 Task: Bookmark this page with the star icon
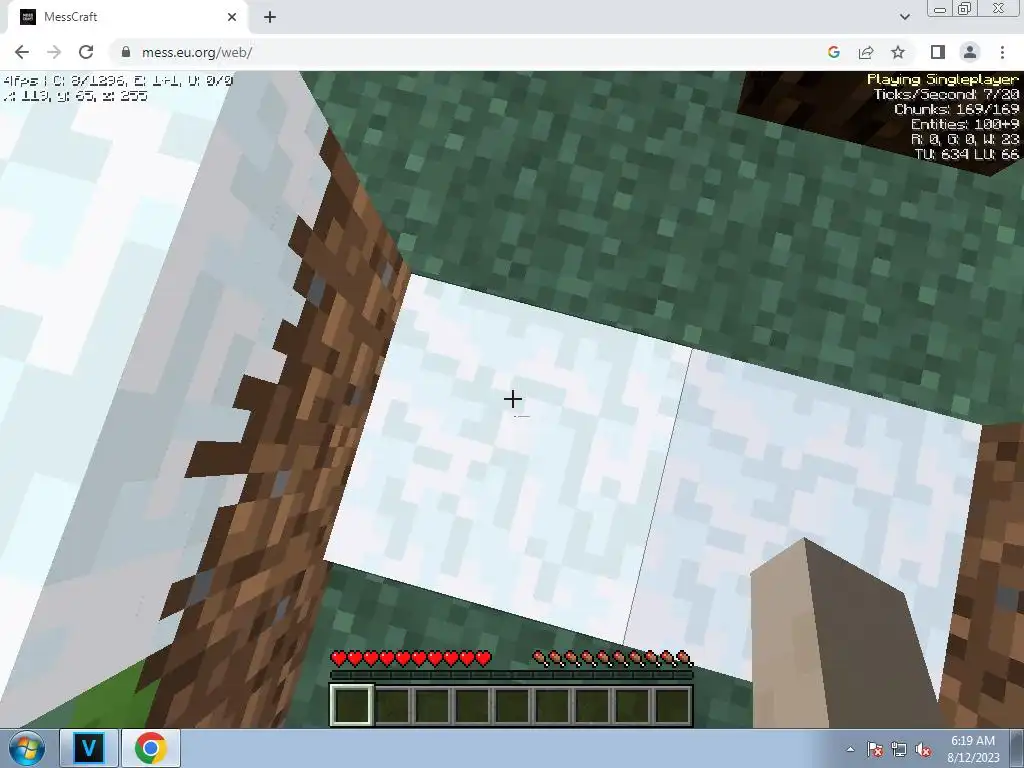898,52
